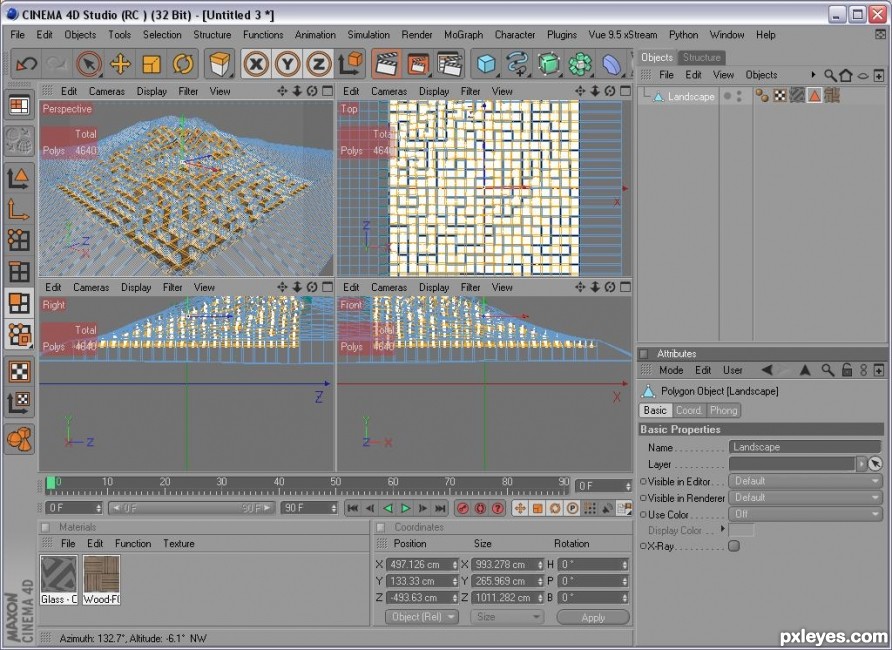This screenshot has width=892, height=650.
Task: Activate Polygons mode in sidebar
Action: click(x=19, y=303)
